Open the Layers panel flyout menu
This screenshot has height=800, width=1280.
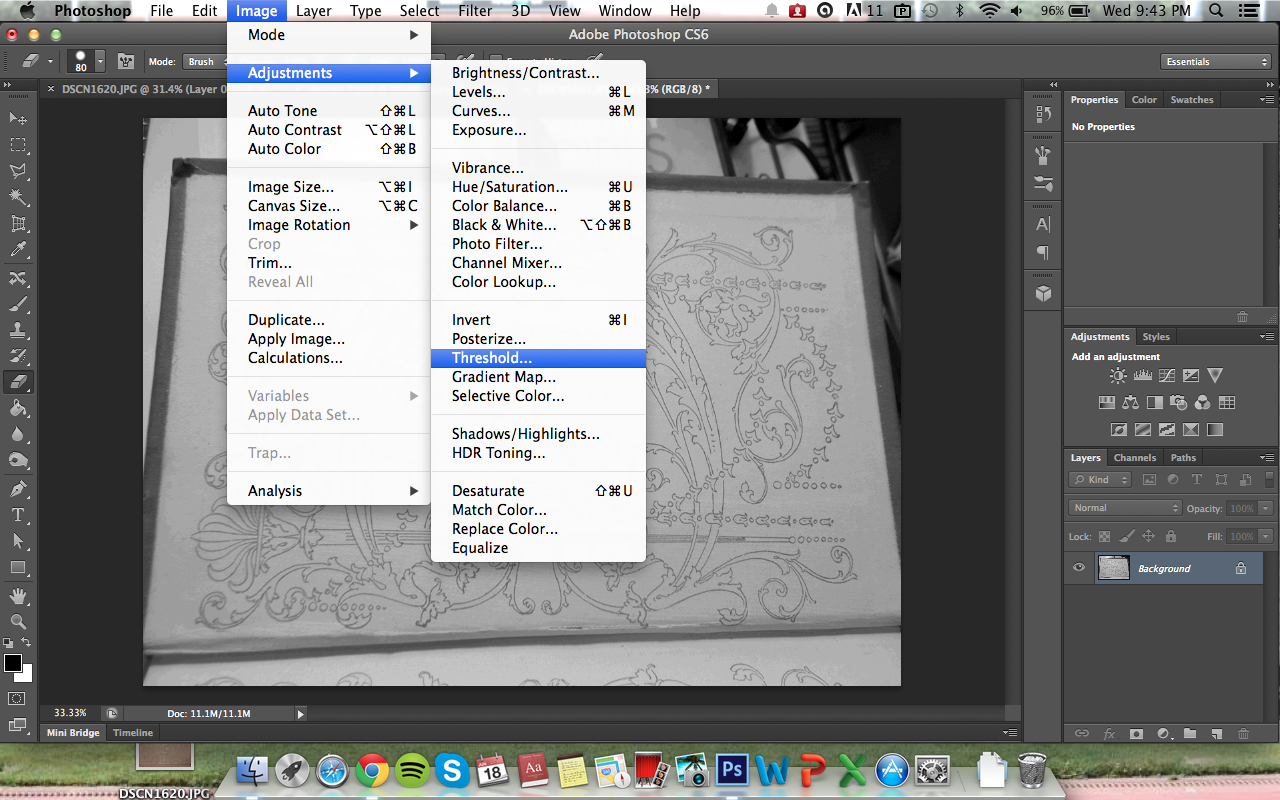(1269, 458)
